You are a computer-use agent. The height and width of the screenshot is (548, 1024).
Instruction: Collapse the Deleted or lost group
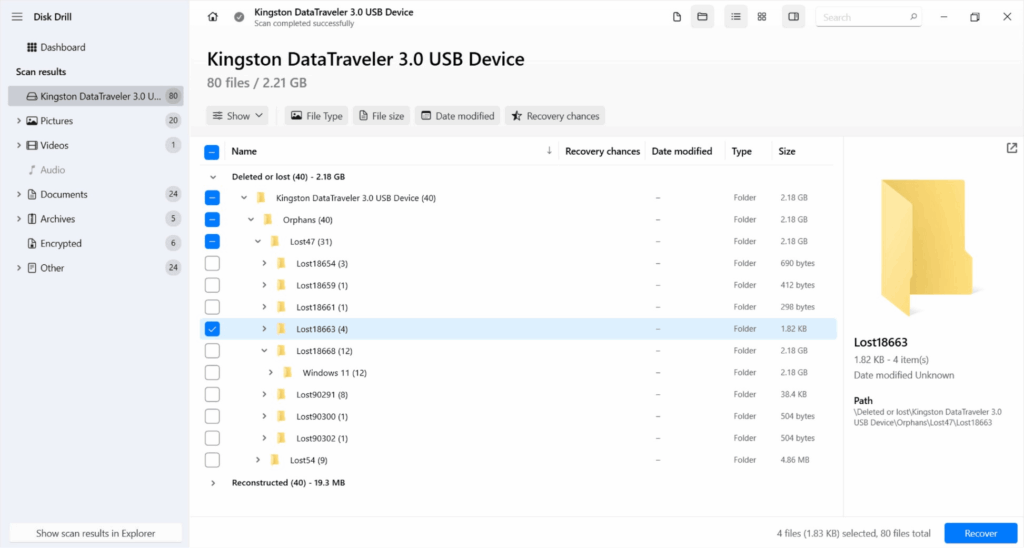click(x=212, y=176)
